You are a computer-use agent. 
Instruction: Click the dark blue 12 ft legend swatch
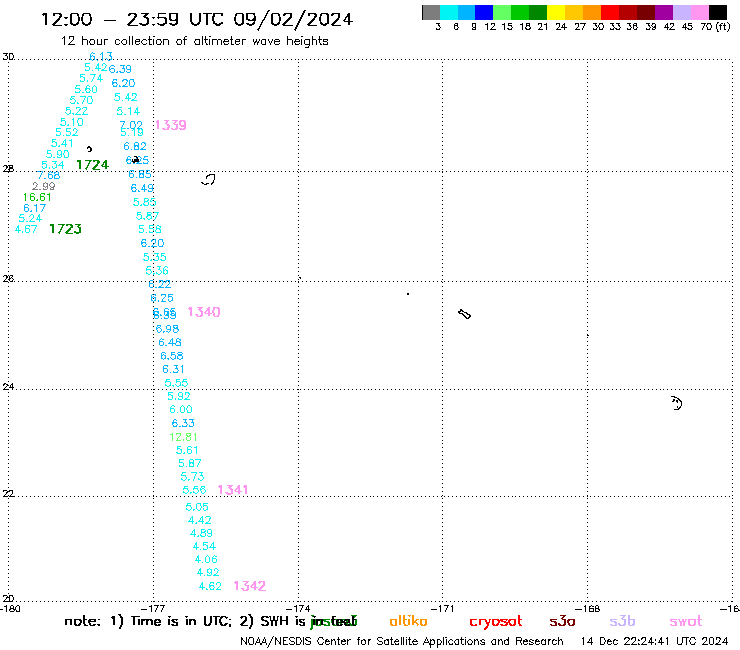(x=484, y=12)
